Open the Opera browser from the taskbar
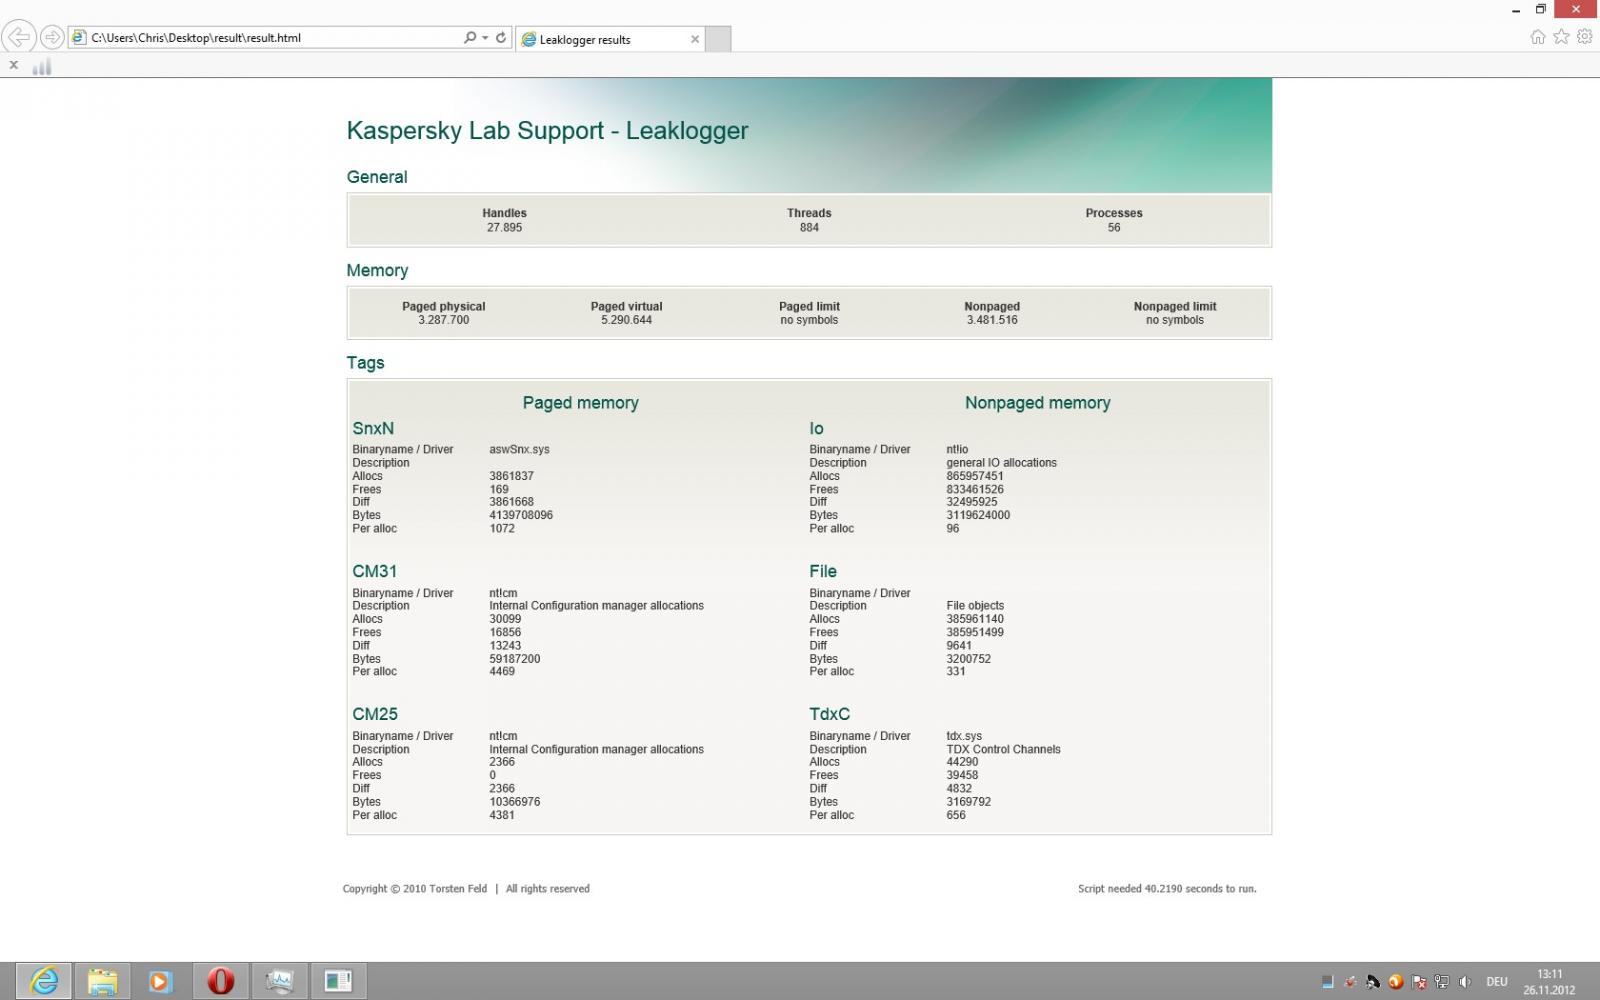Screen dimensions: 1600x1000 pos(220,981)
